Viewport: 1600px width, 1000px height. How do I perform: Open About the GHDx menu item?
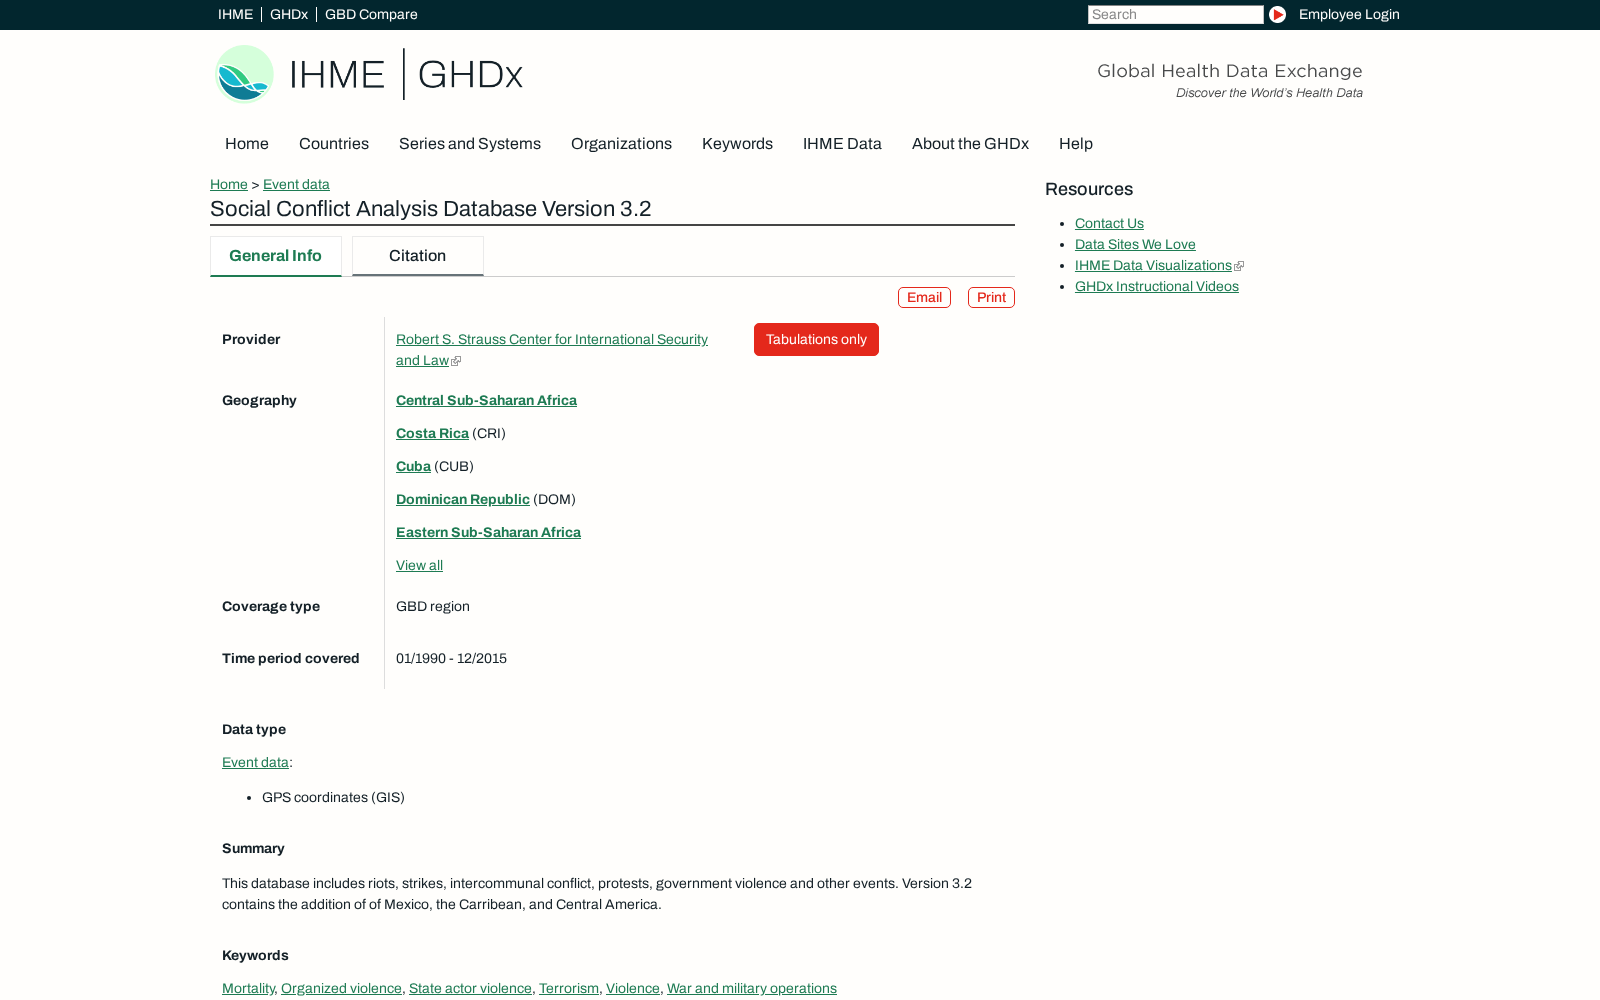(x=970, y=144)
